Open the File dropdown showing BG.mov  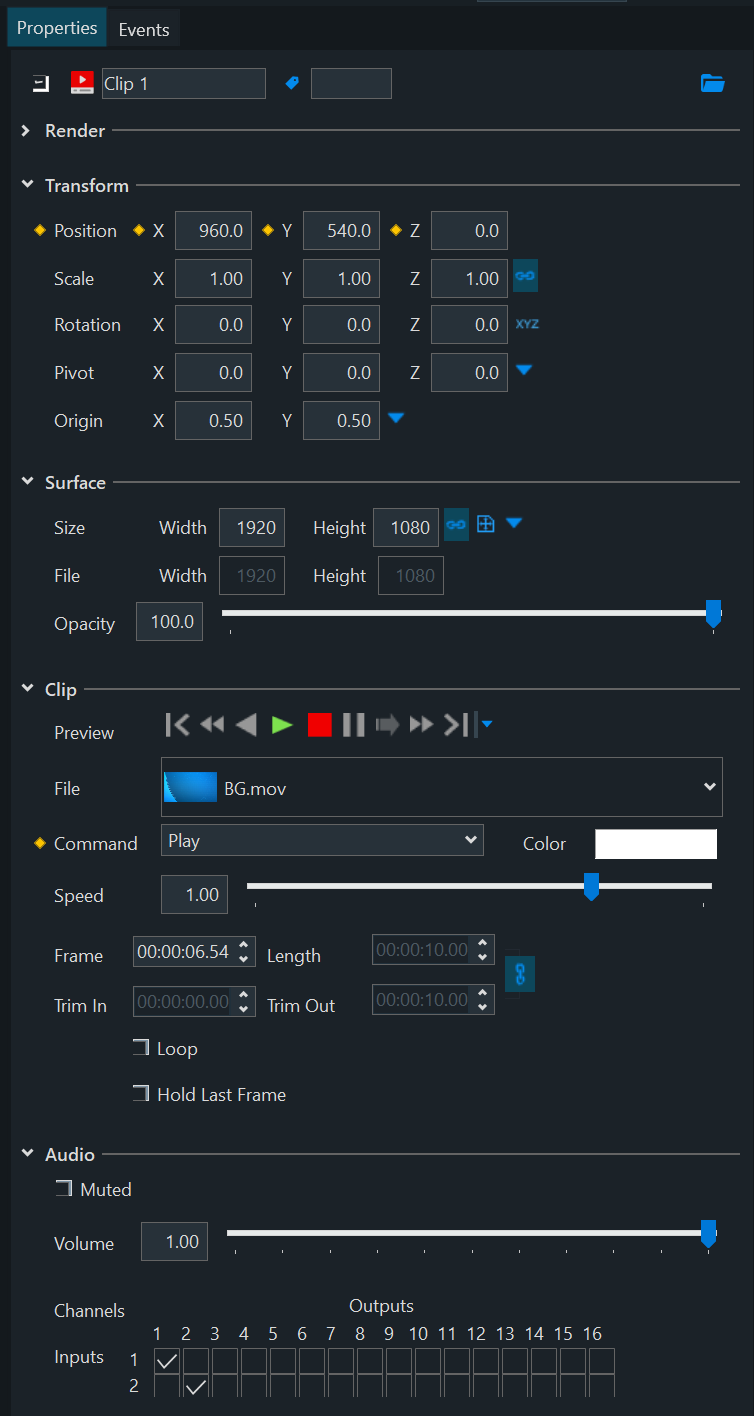pos(441,787)
